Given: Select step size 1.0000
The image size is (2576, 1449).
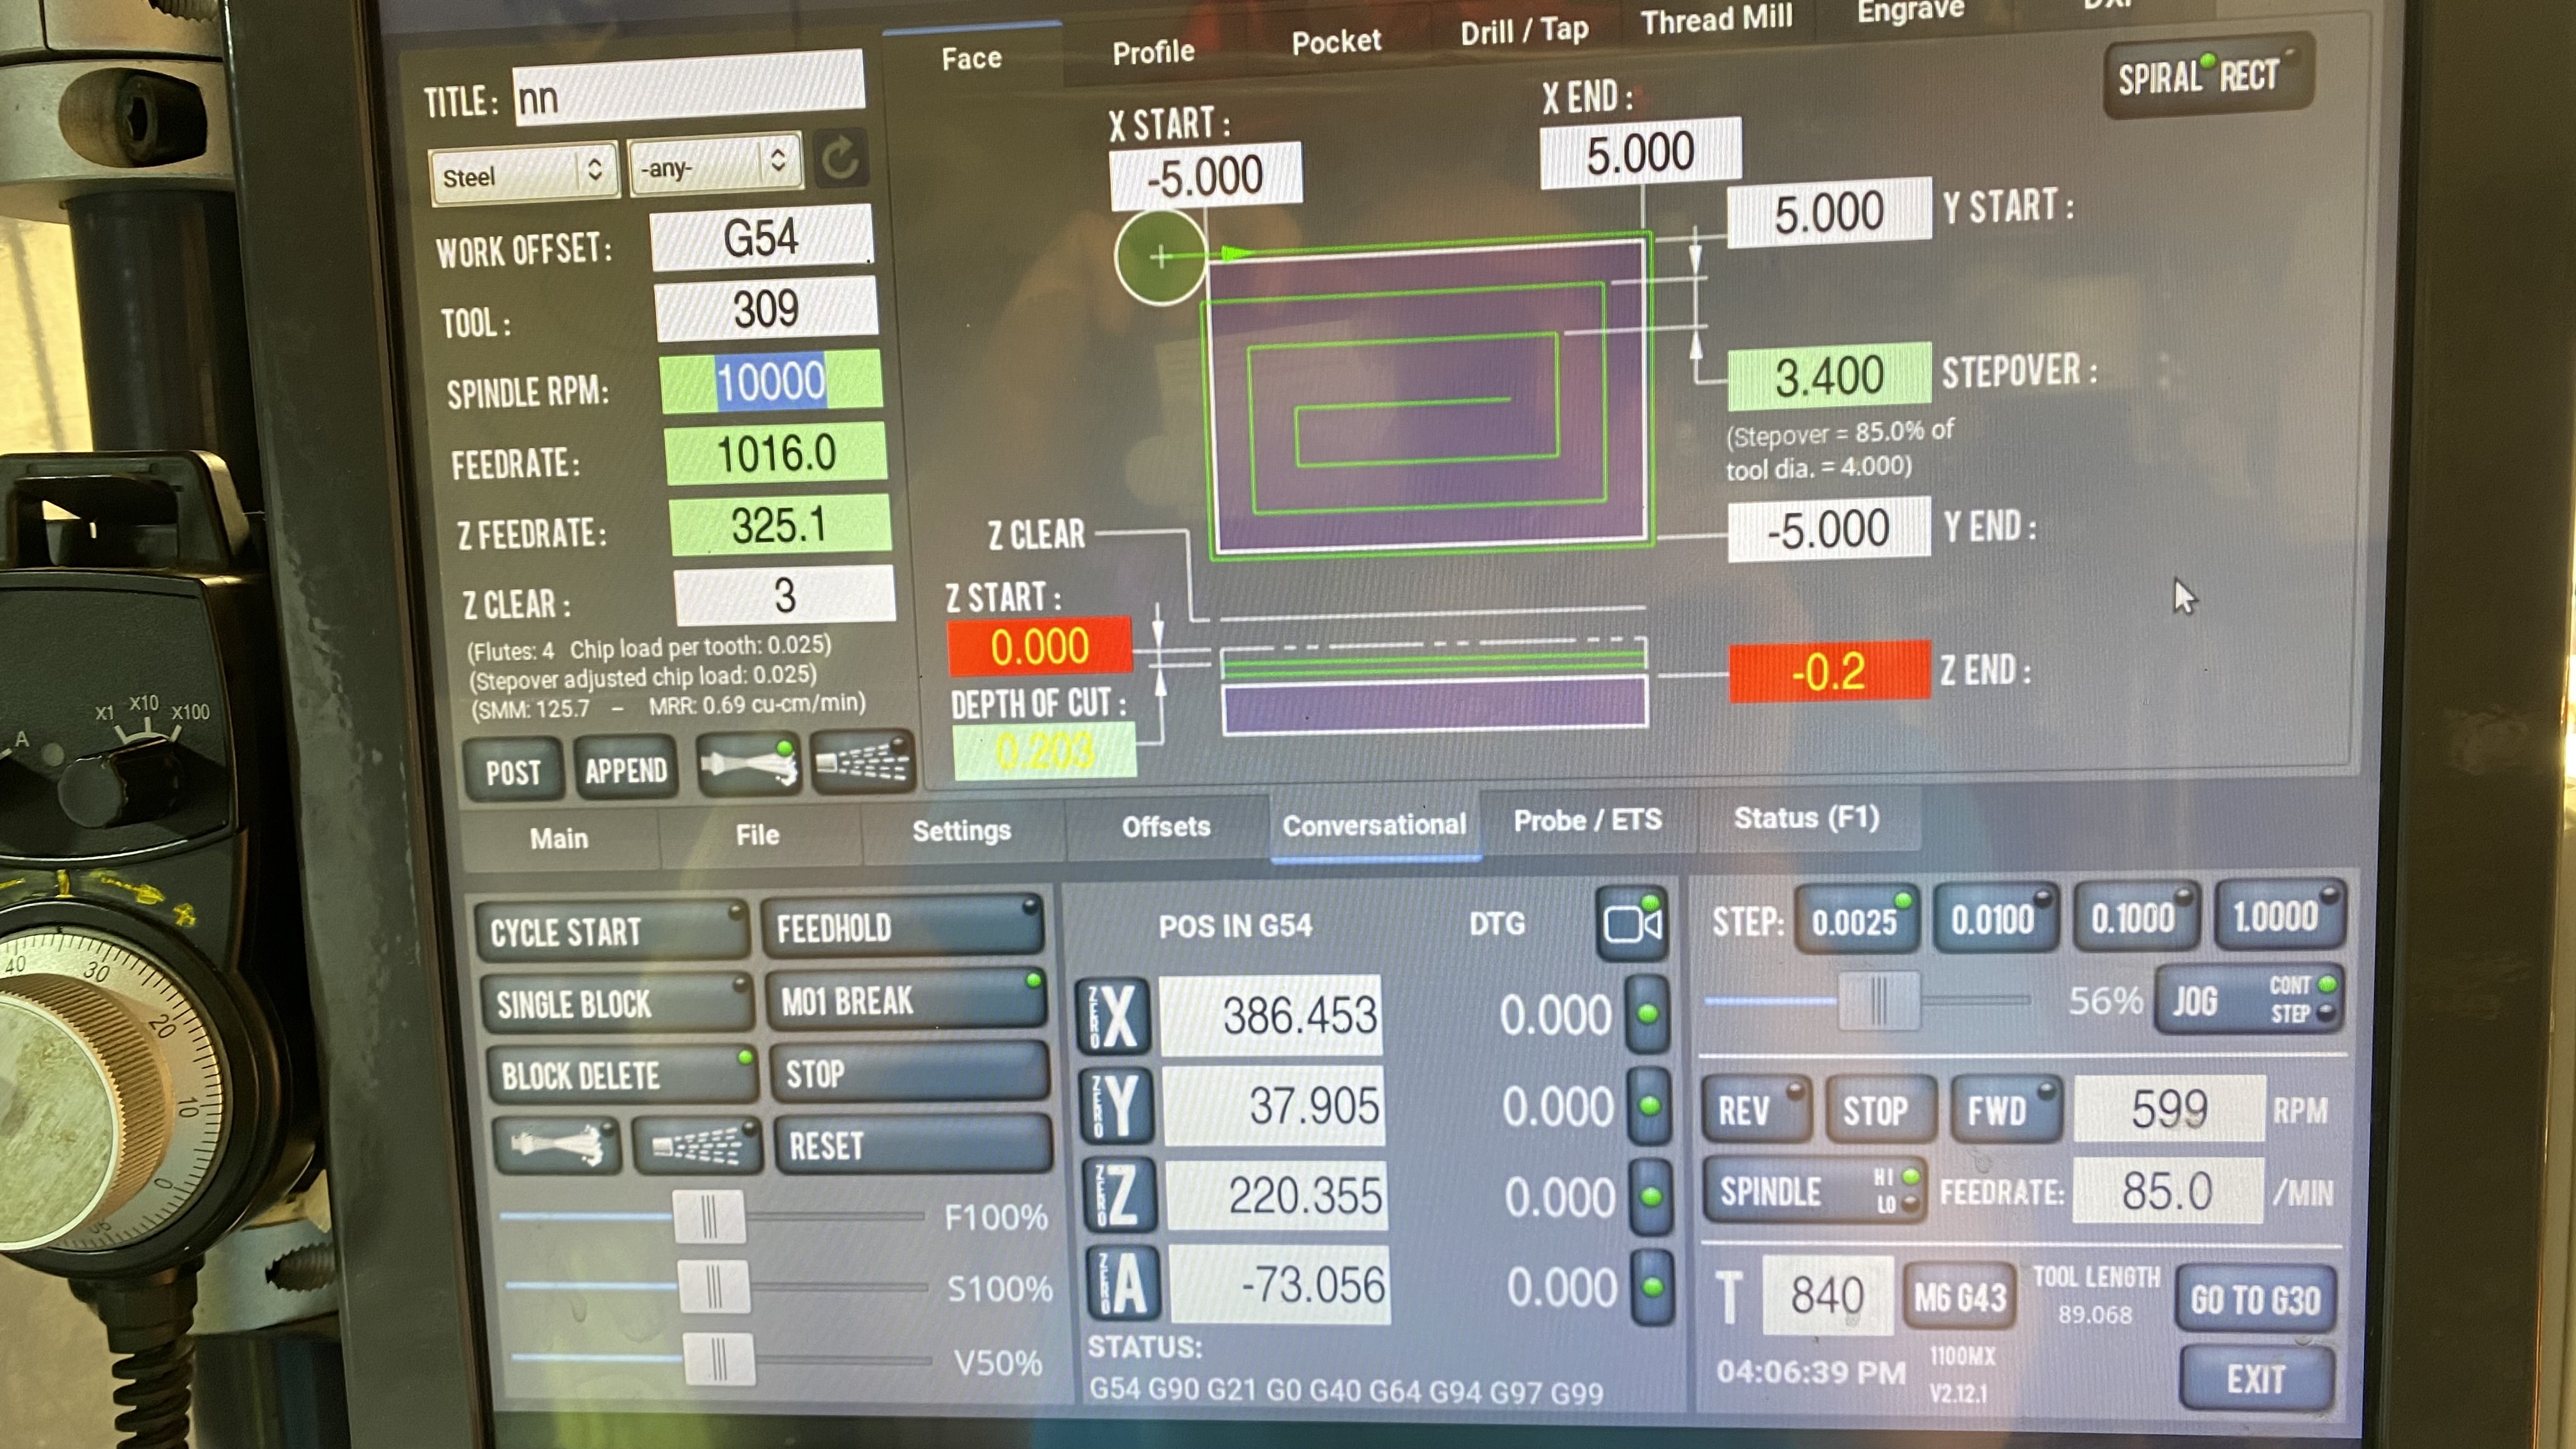Looking at the screenshot, I should point(2280,914).
